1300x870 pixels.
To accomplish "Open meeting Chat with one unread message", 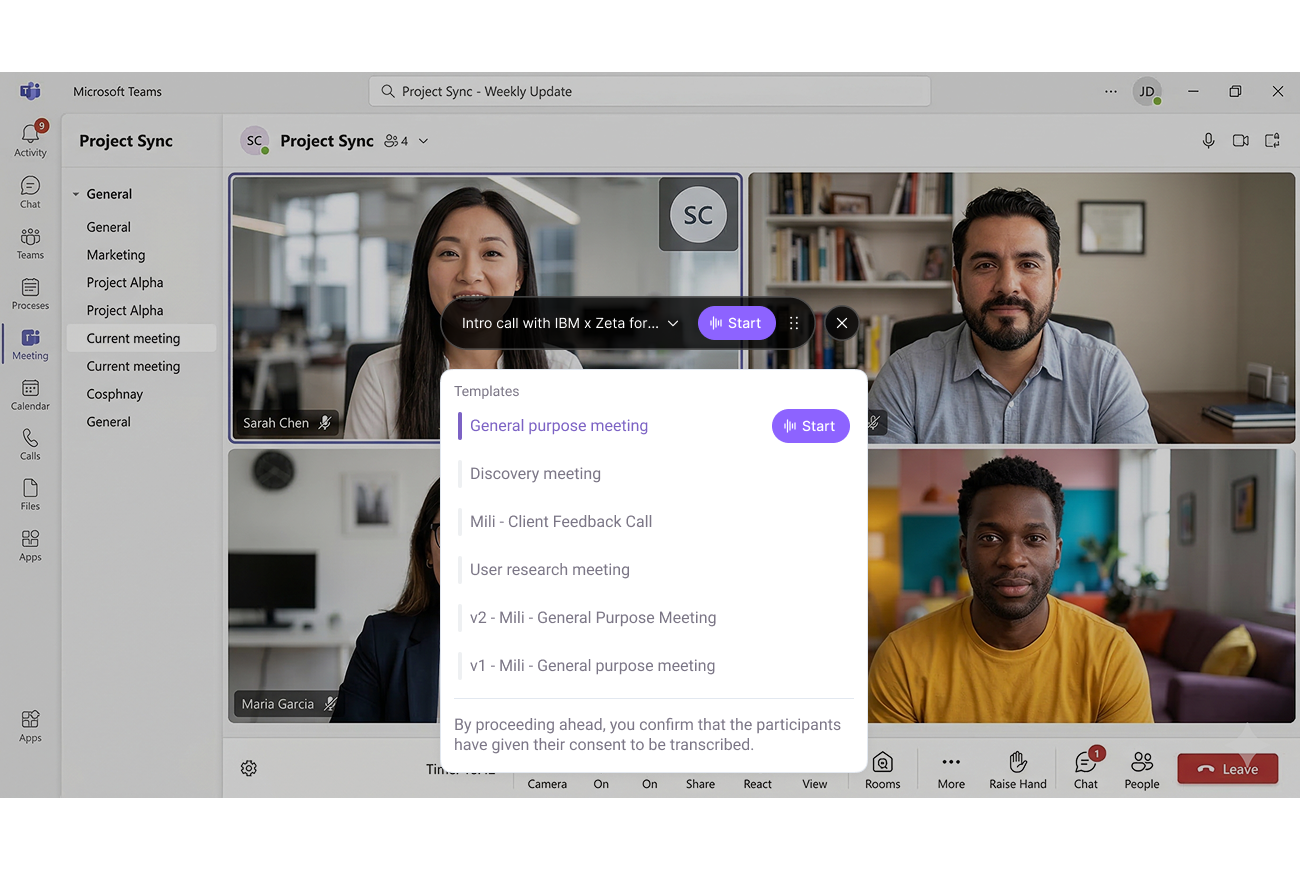I will (x=1086, y=770).
